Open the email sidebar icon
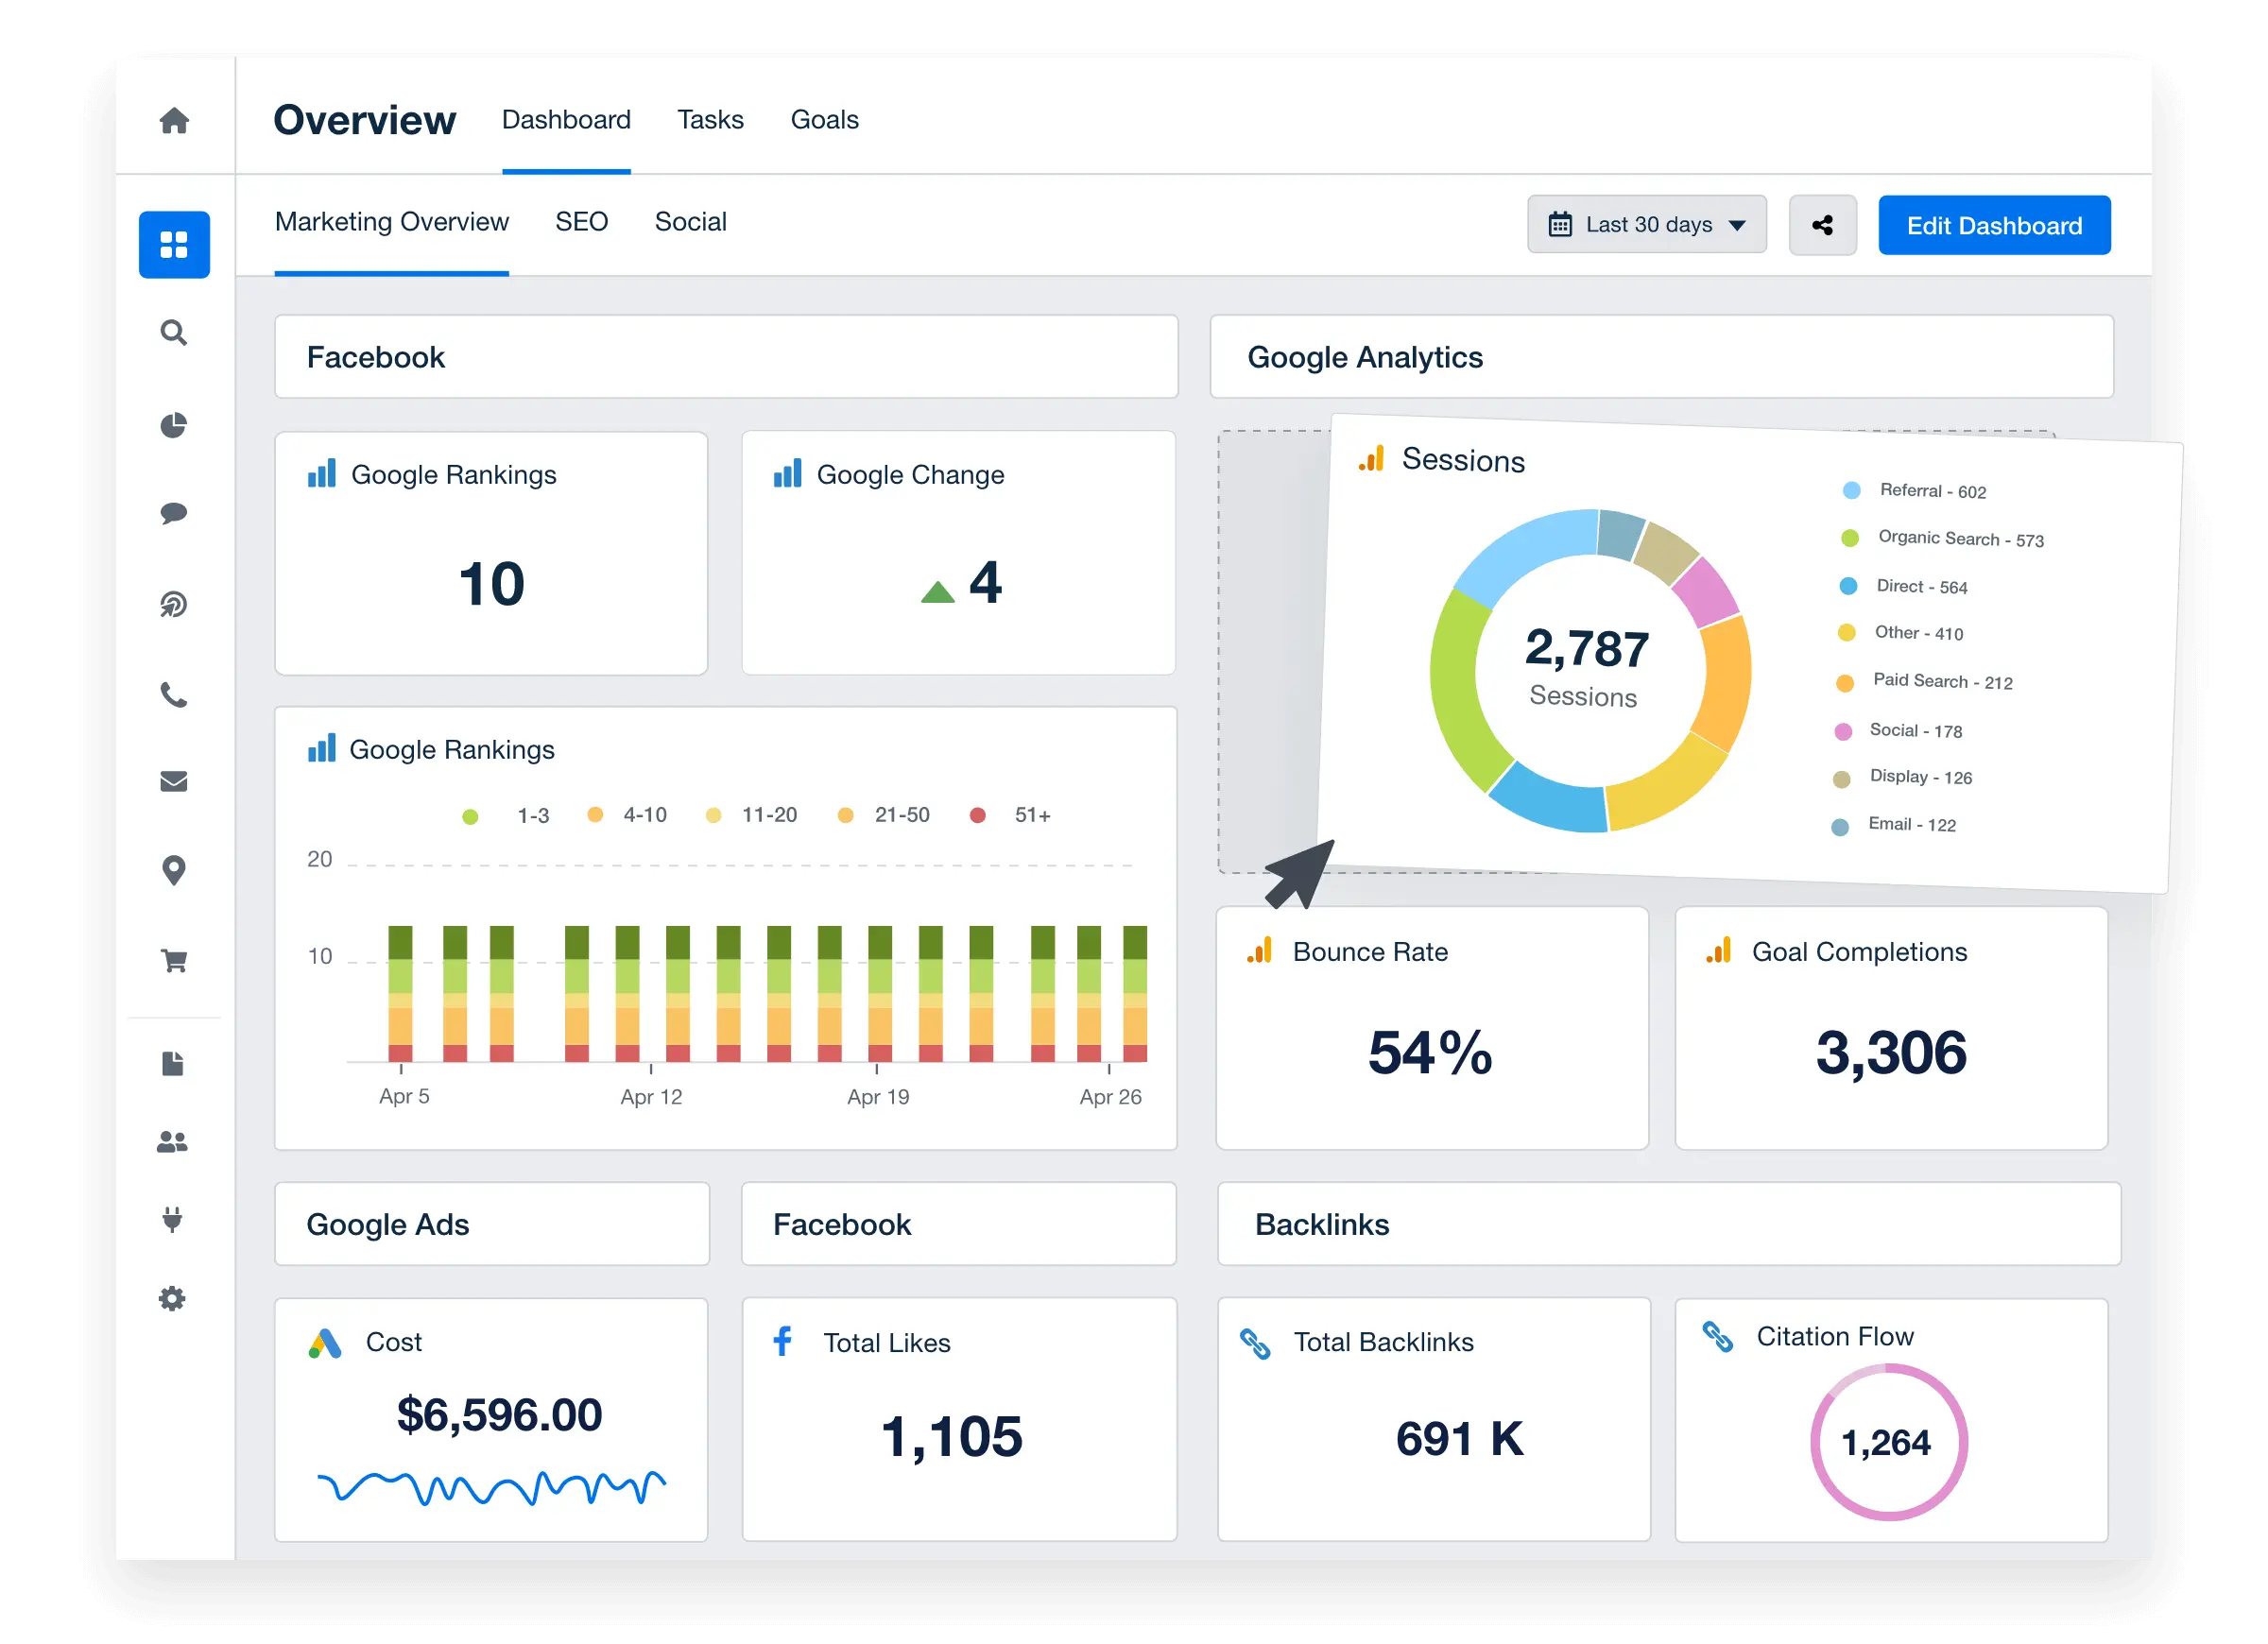Viewport: 2268px width, 1644px height. click(x=175, y=781)
